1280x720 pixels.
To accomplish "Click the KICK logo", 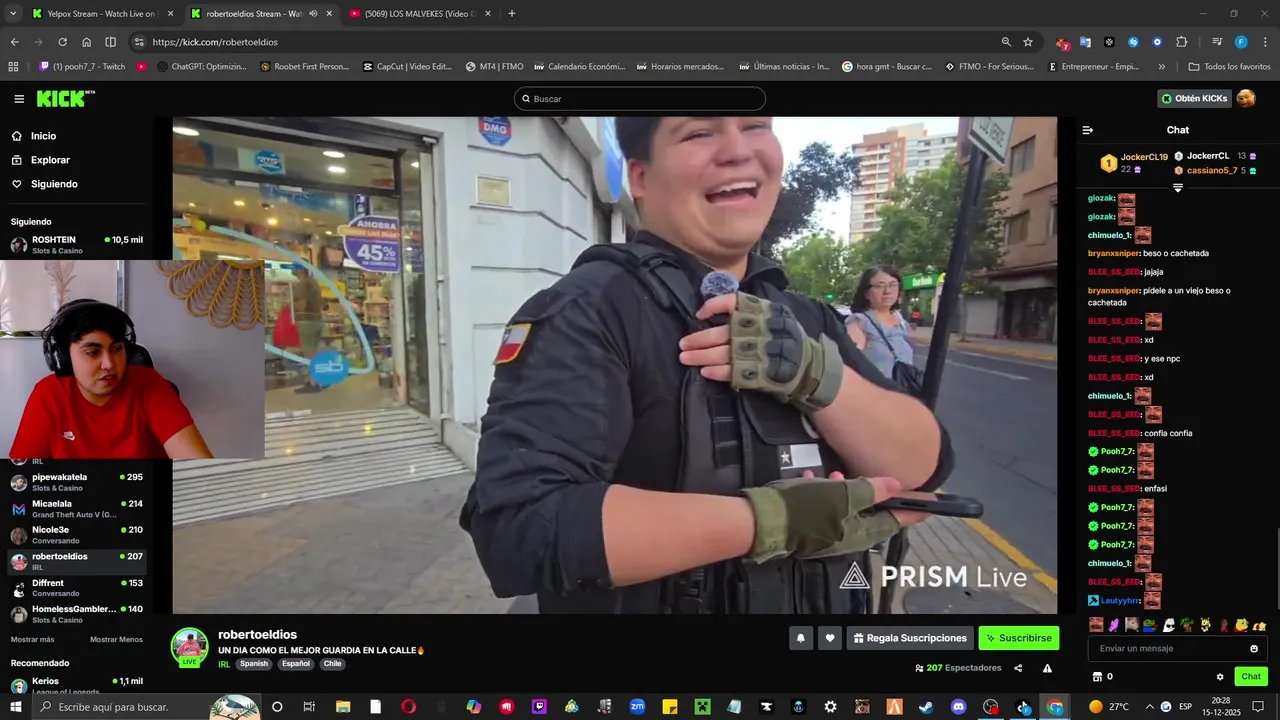I will [x=65, y=99].
